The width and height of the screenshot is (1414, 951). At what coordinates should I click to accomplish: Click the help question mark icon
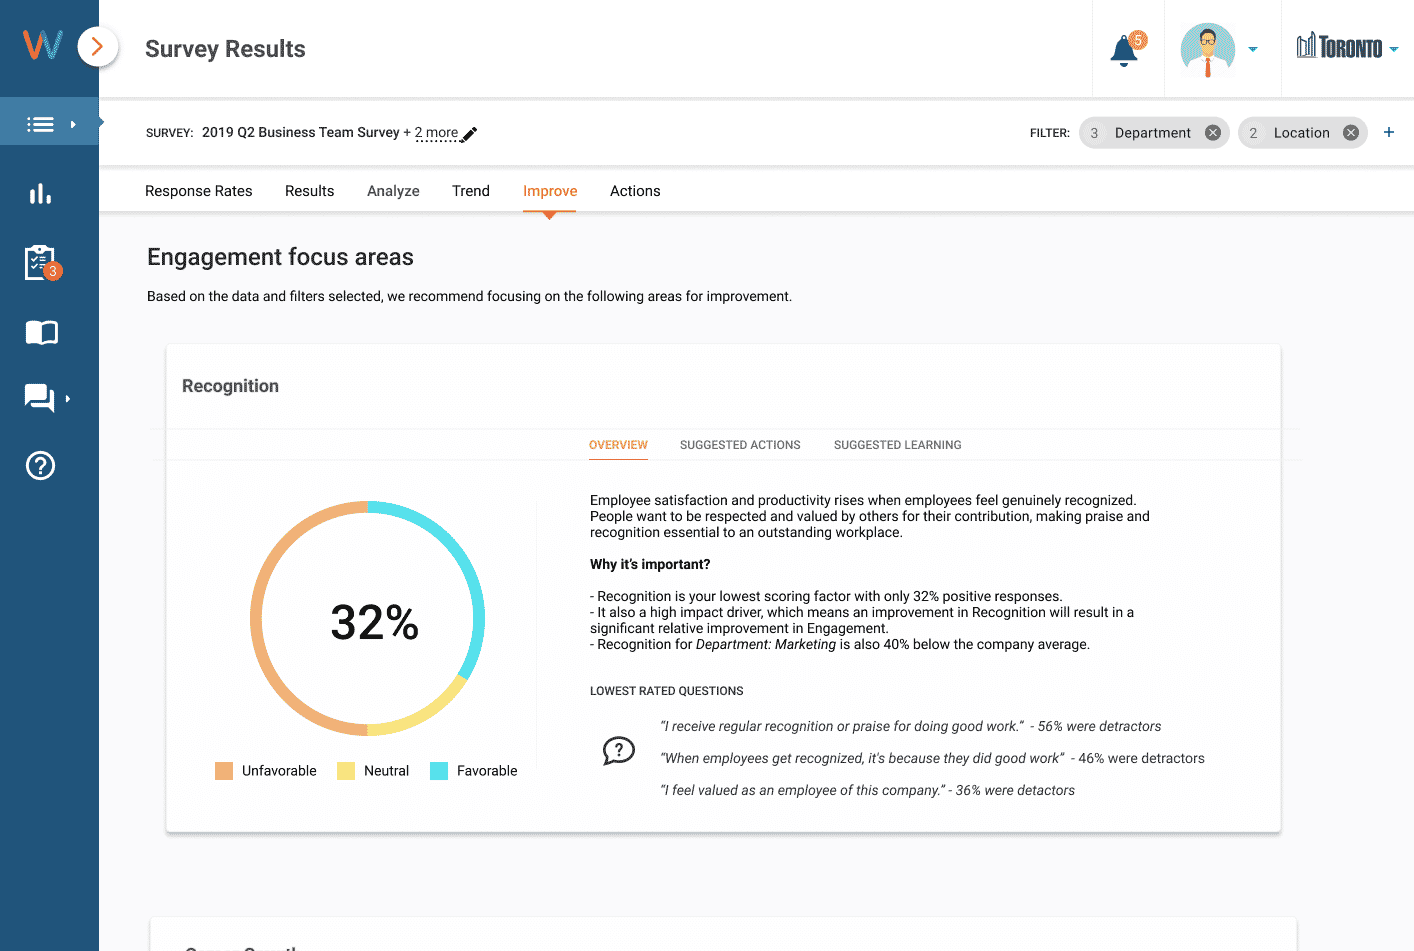click(x=40, y=465)
